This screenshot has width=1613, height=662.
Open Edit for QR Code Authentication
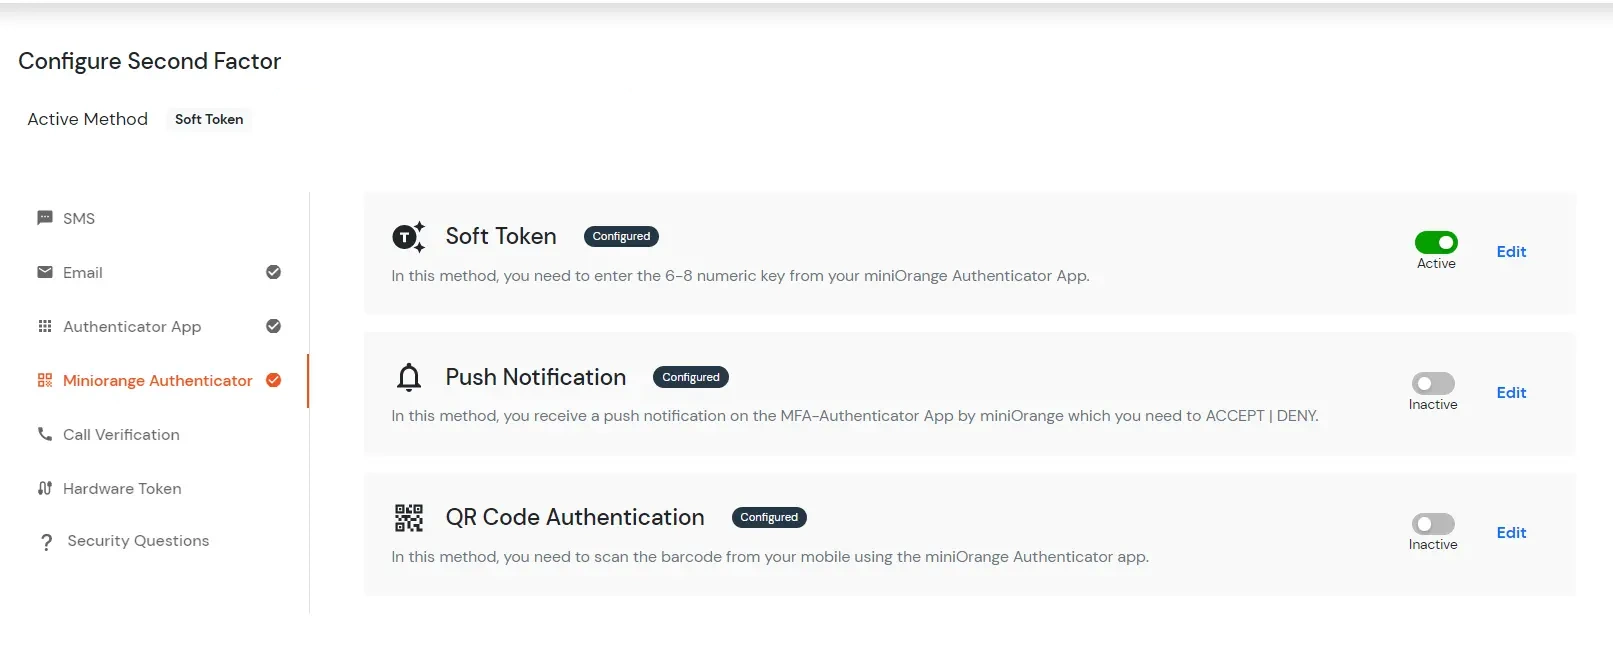(x=1511, y=532)
